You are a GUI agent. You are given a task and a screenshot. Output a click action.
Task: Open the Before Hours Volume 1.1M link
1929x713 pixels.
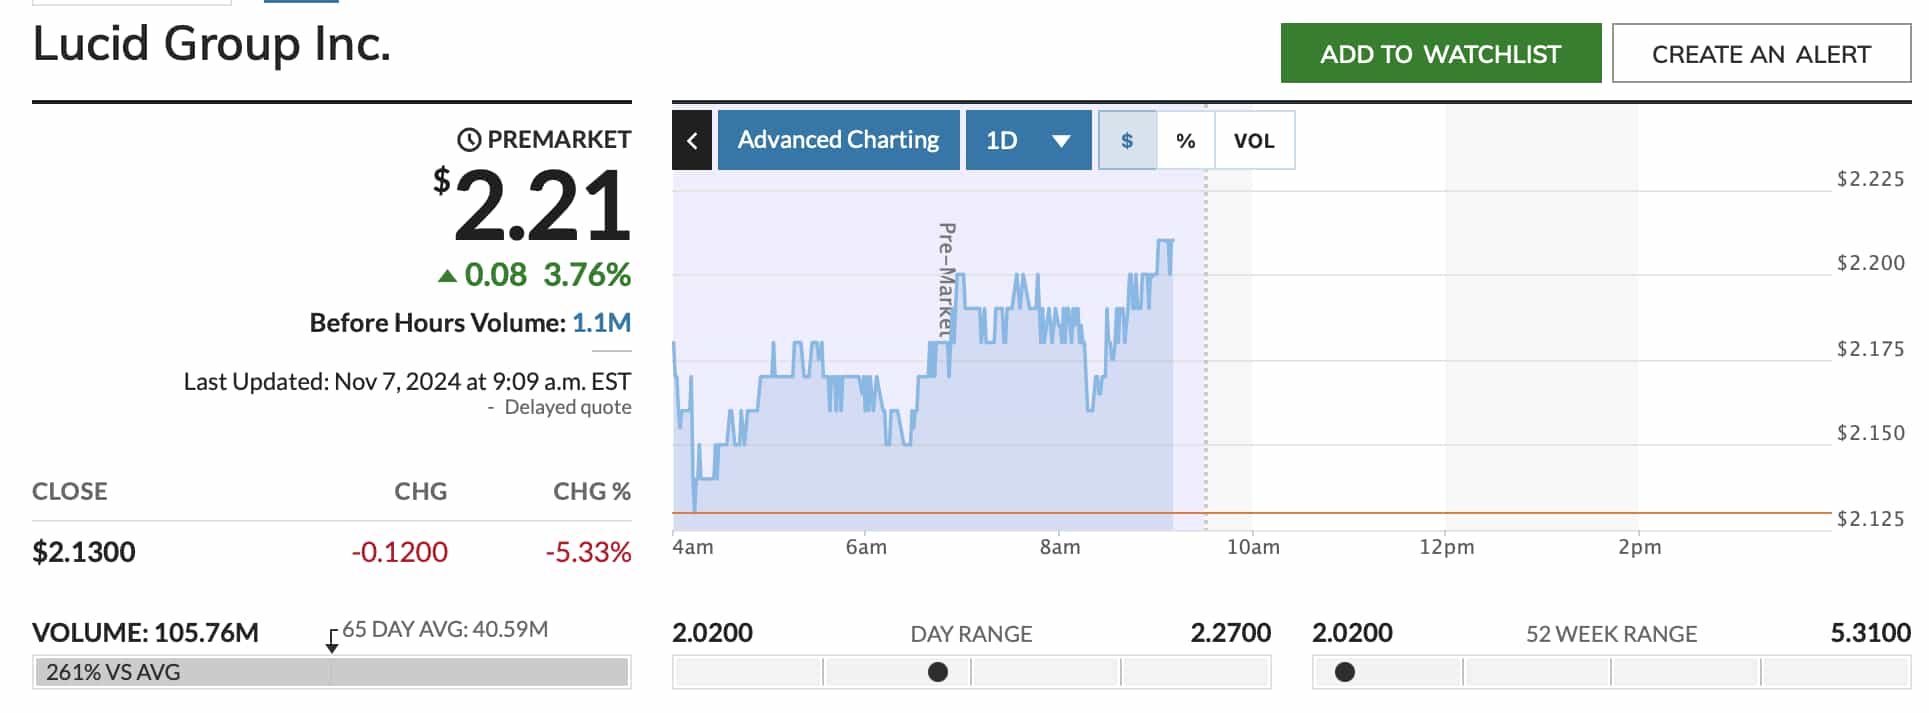point(602,322)
